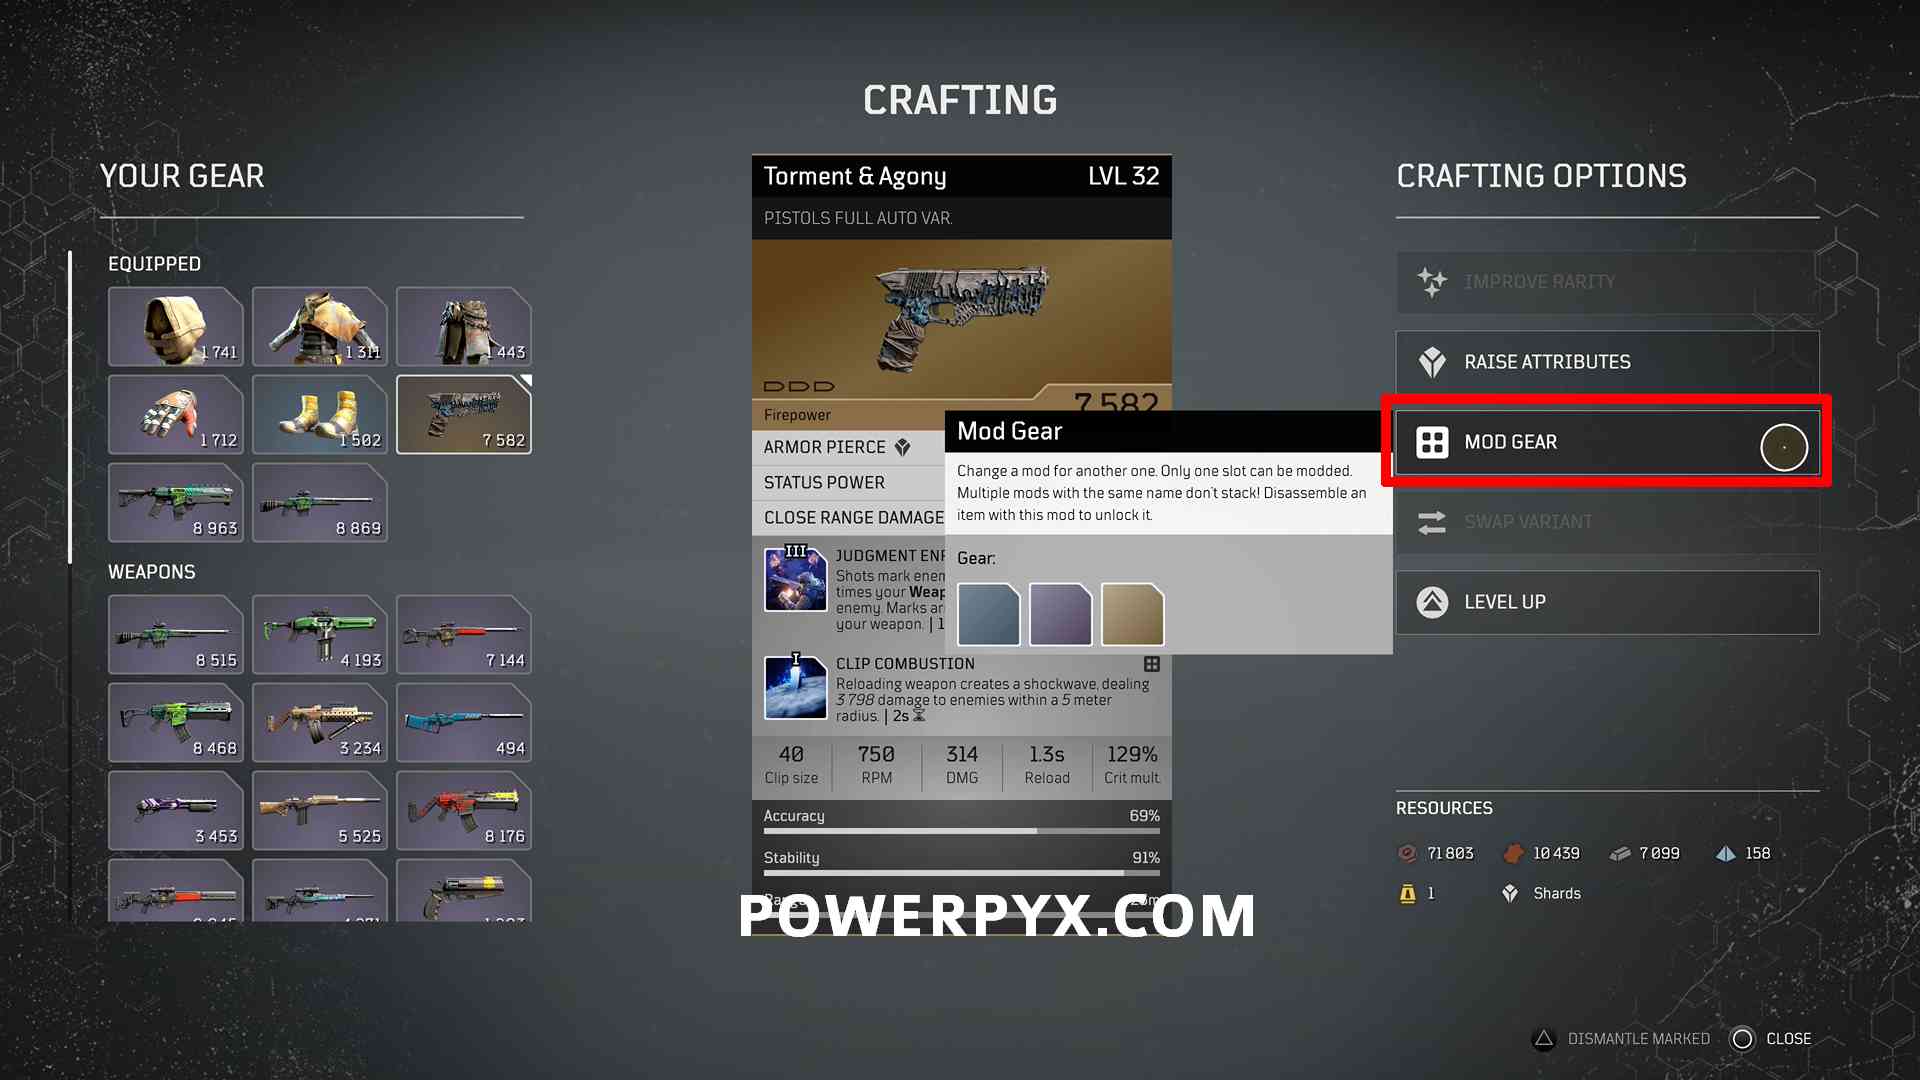Select the Swap Variant icon
Screen dimensions: 1920x1080
point(1431,521)
